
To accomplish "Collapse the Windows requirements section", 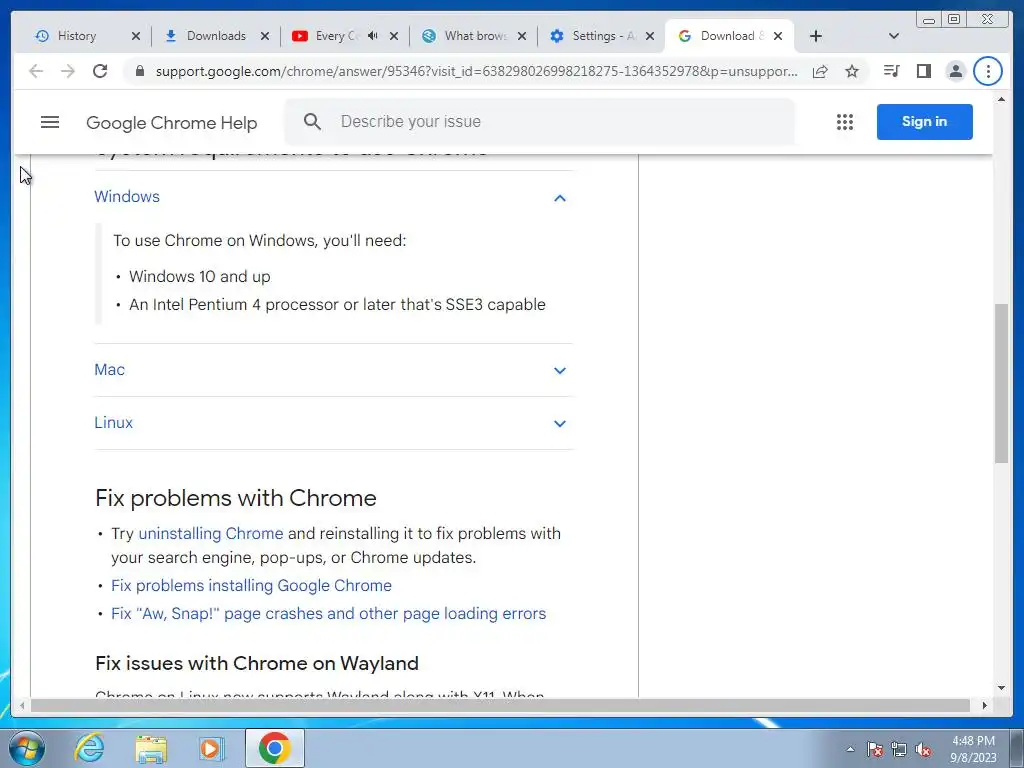I will [560, 198].
